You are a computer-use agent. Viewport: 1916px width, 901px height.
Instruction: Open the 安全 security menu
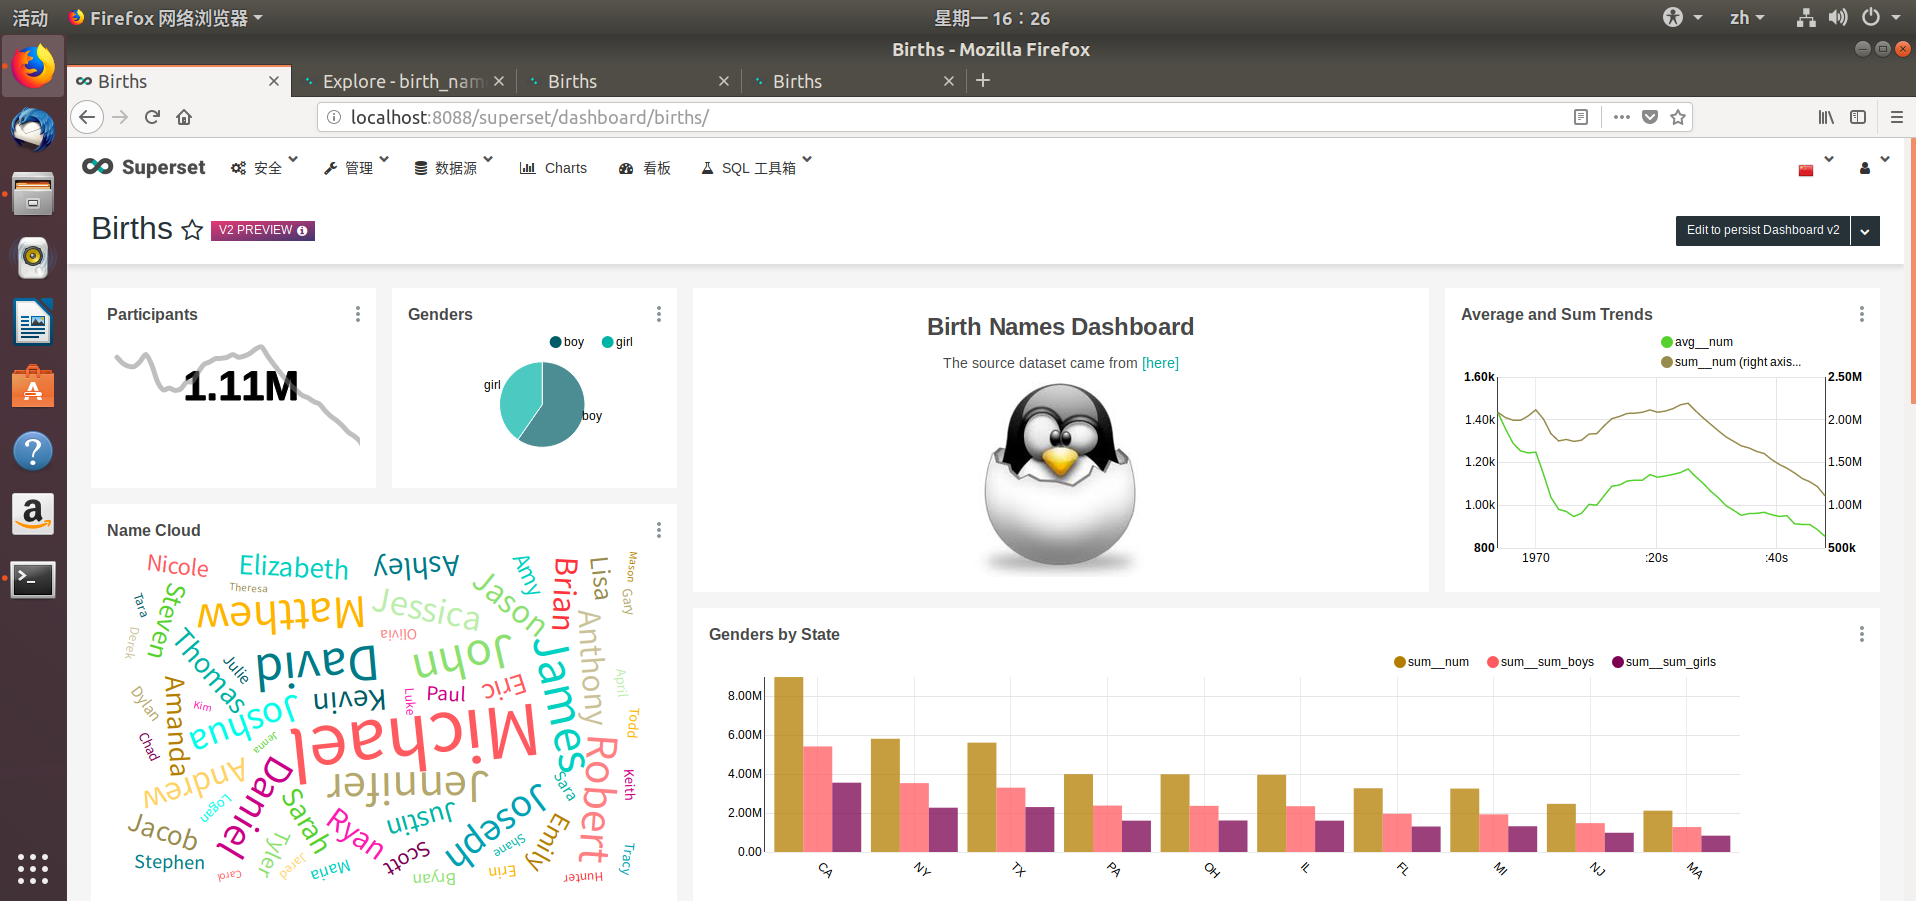coord(264,167)
